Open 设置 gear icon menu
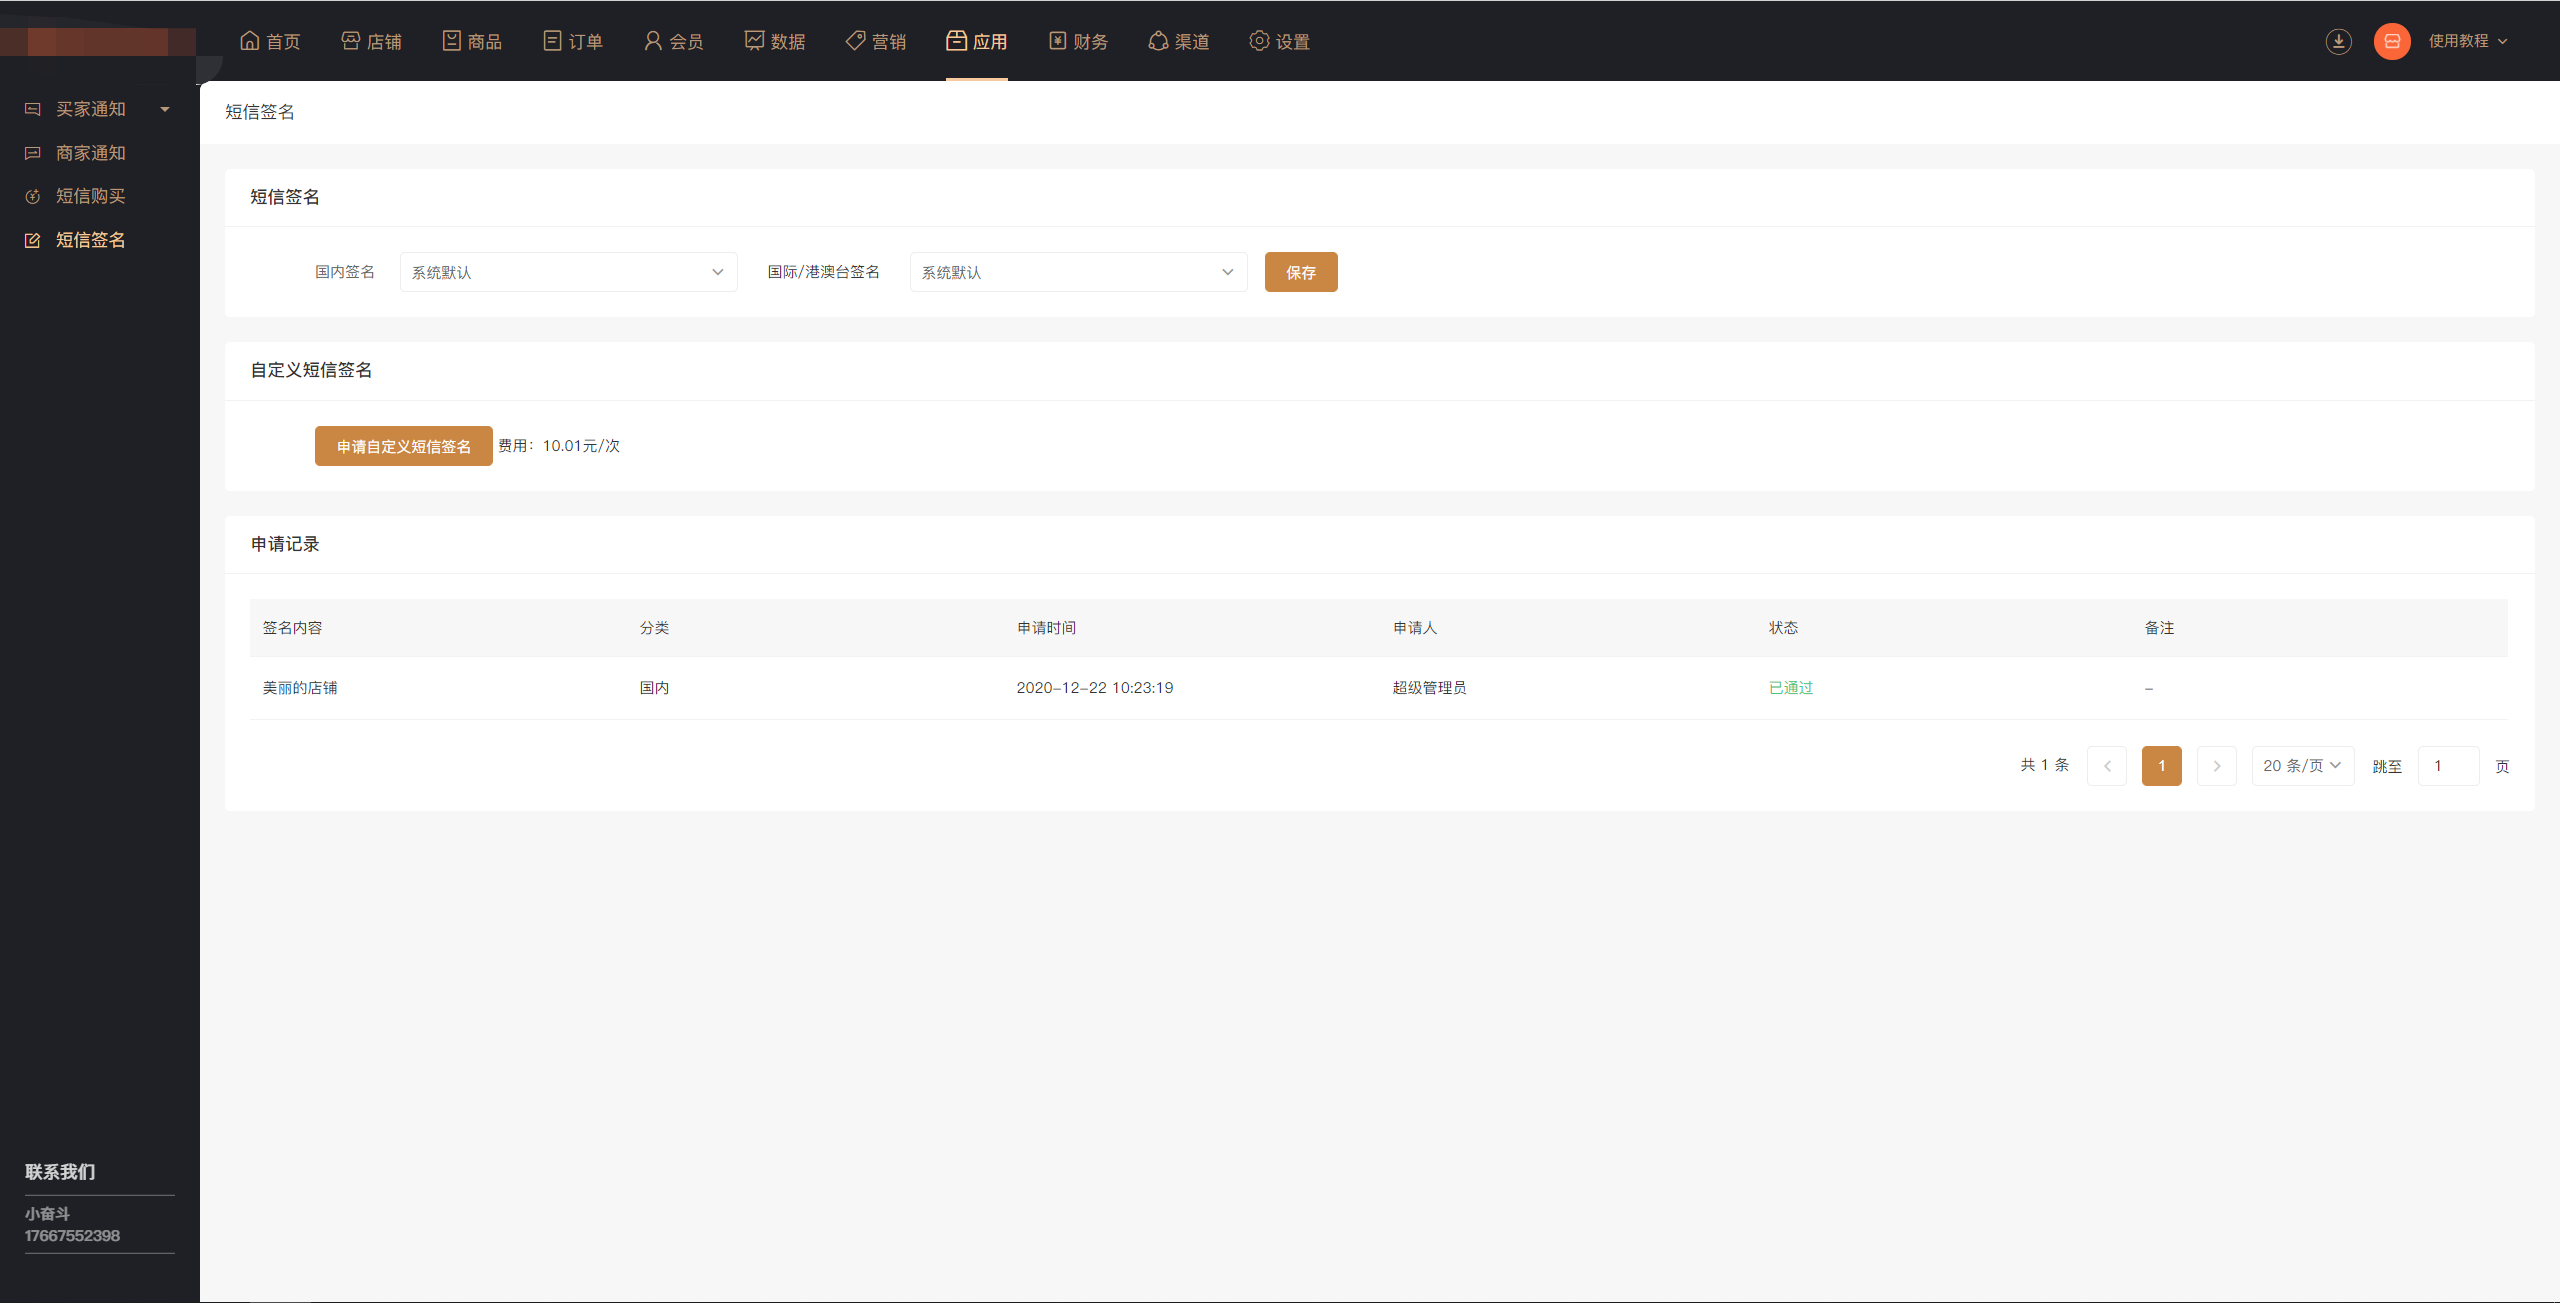The image size is (2560, 1303). (1279, 41)
